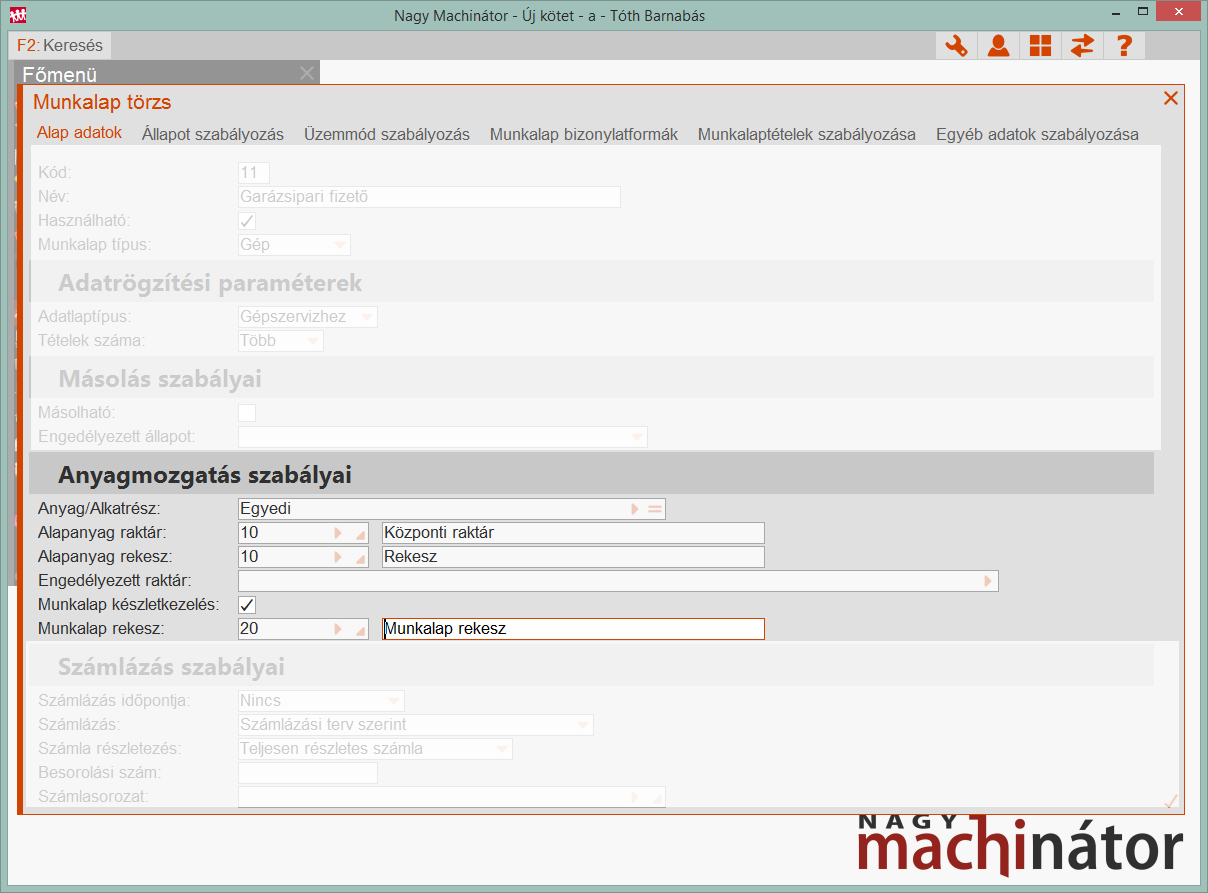Image resolution: width=1208 pixels, height=893 pixels.
Task: Switch to Egyéb adatok szabályozása tab
Action: [x=1037, y=134]
